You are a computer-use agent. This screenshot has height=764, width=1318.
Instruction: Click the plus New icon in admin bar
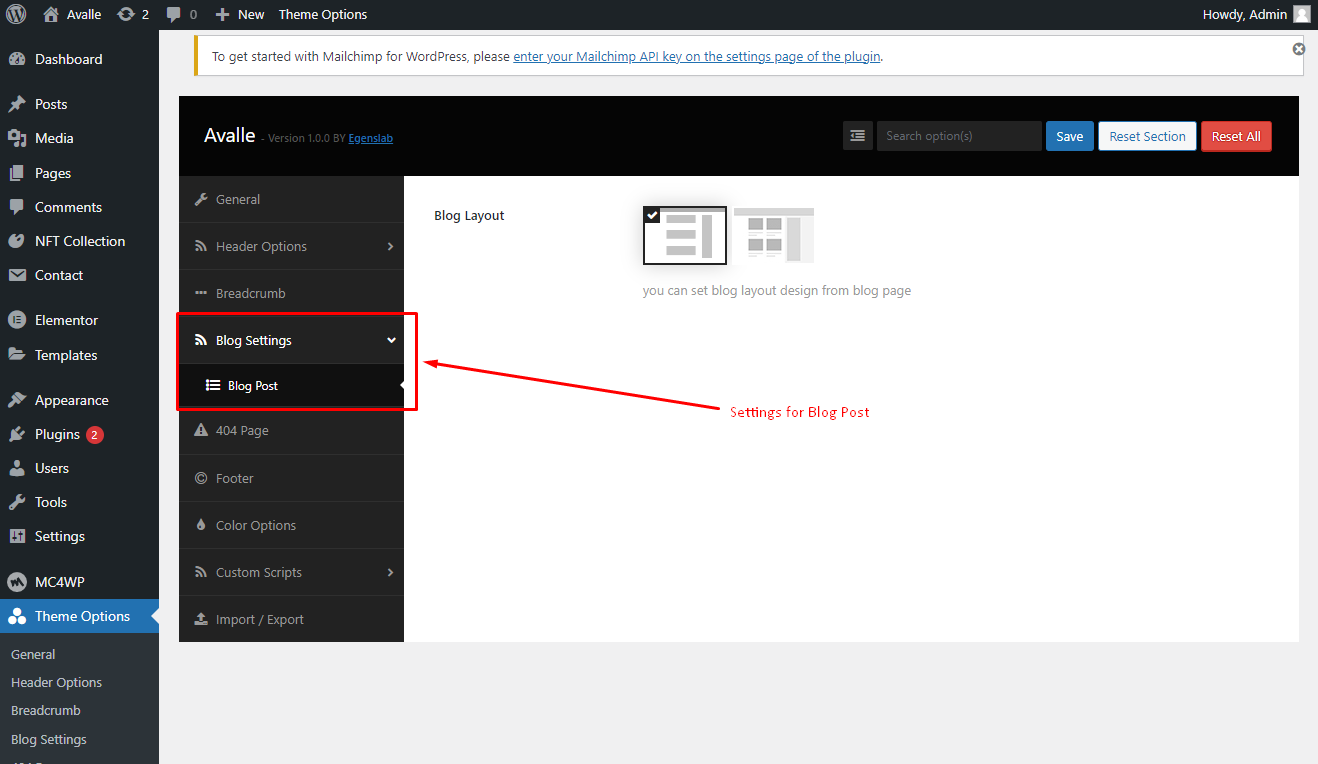click(x=223, y=14)
